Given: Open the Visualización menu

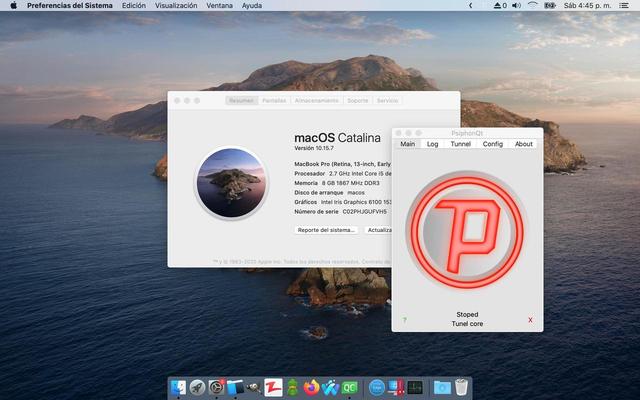Looking at the screenshot, I should (x=176, y=5).
